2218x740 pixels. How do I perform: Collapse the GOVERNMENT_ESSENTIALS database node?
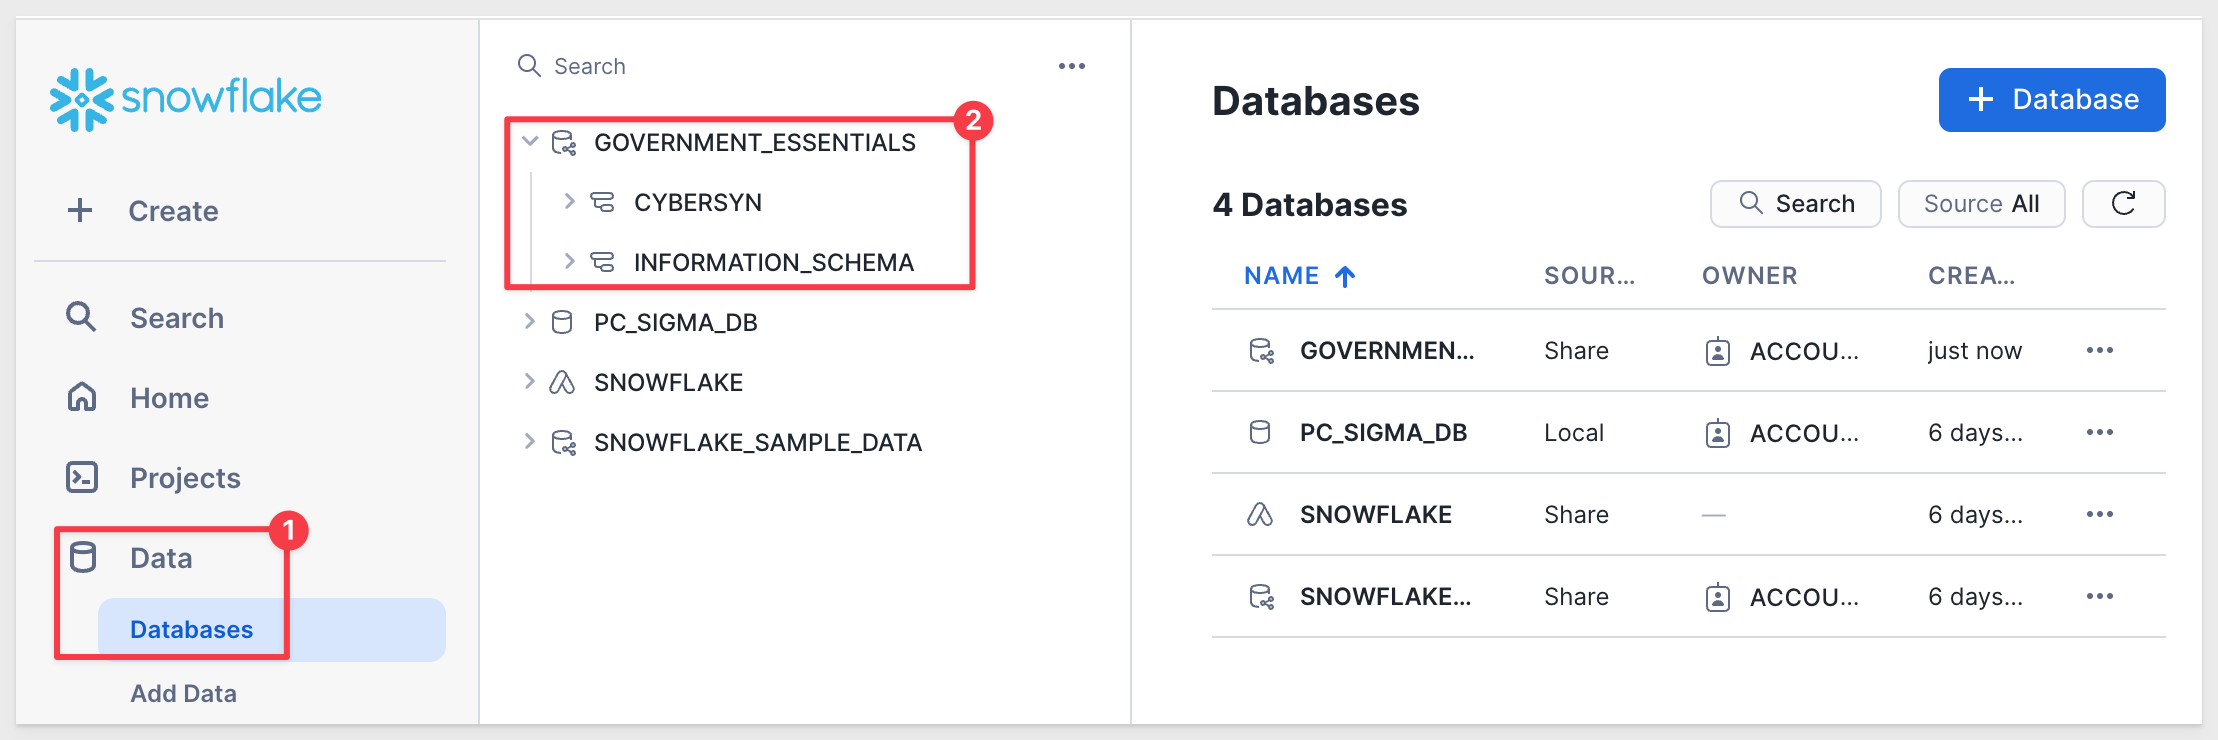pyautogui.click(x=530, y=141)
